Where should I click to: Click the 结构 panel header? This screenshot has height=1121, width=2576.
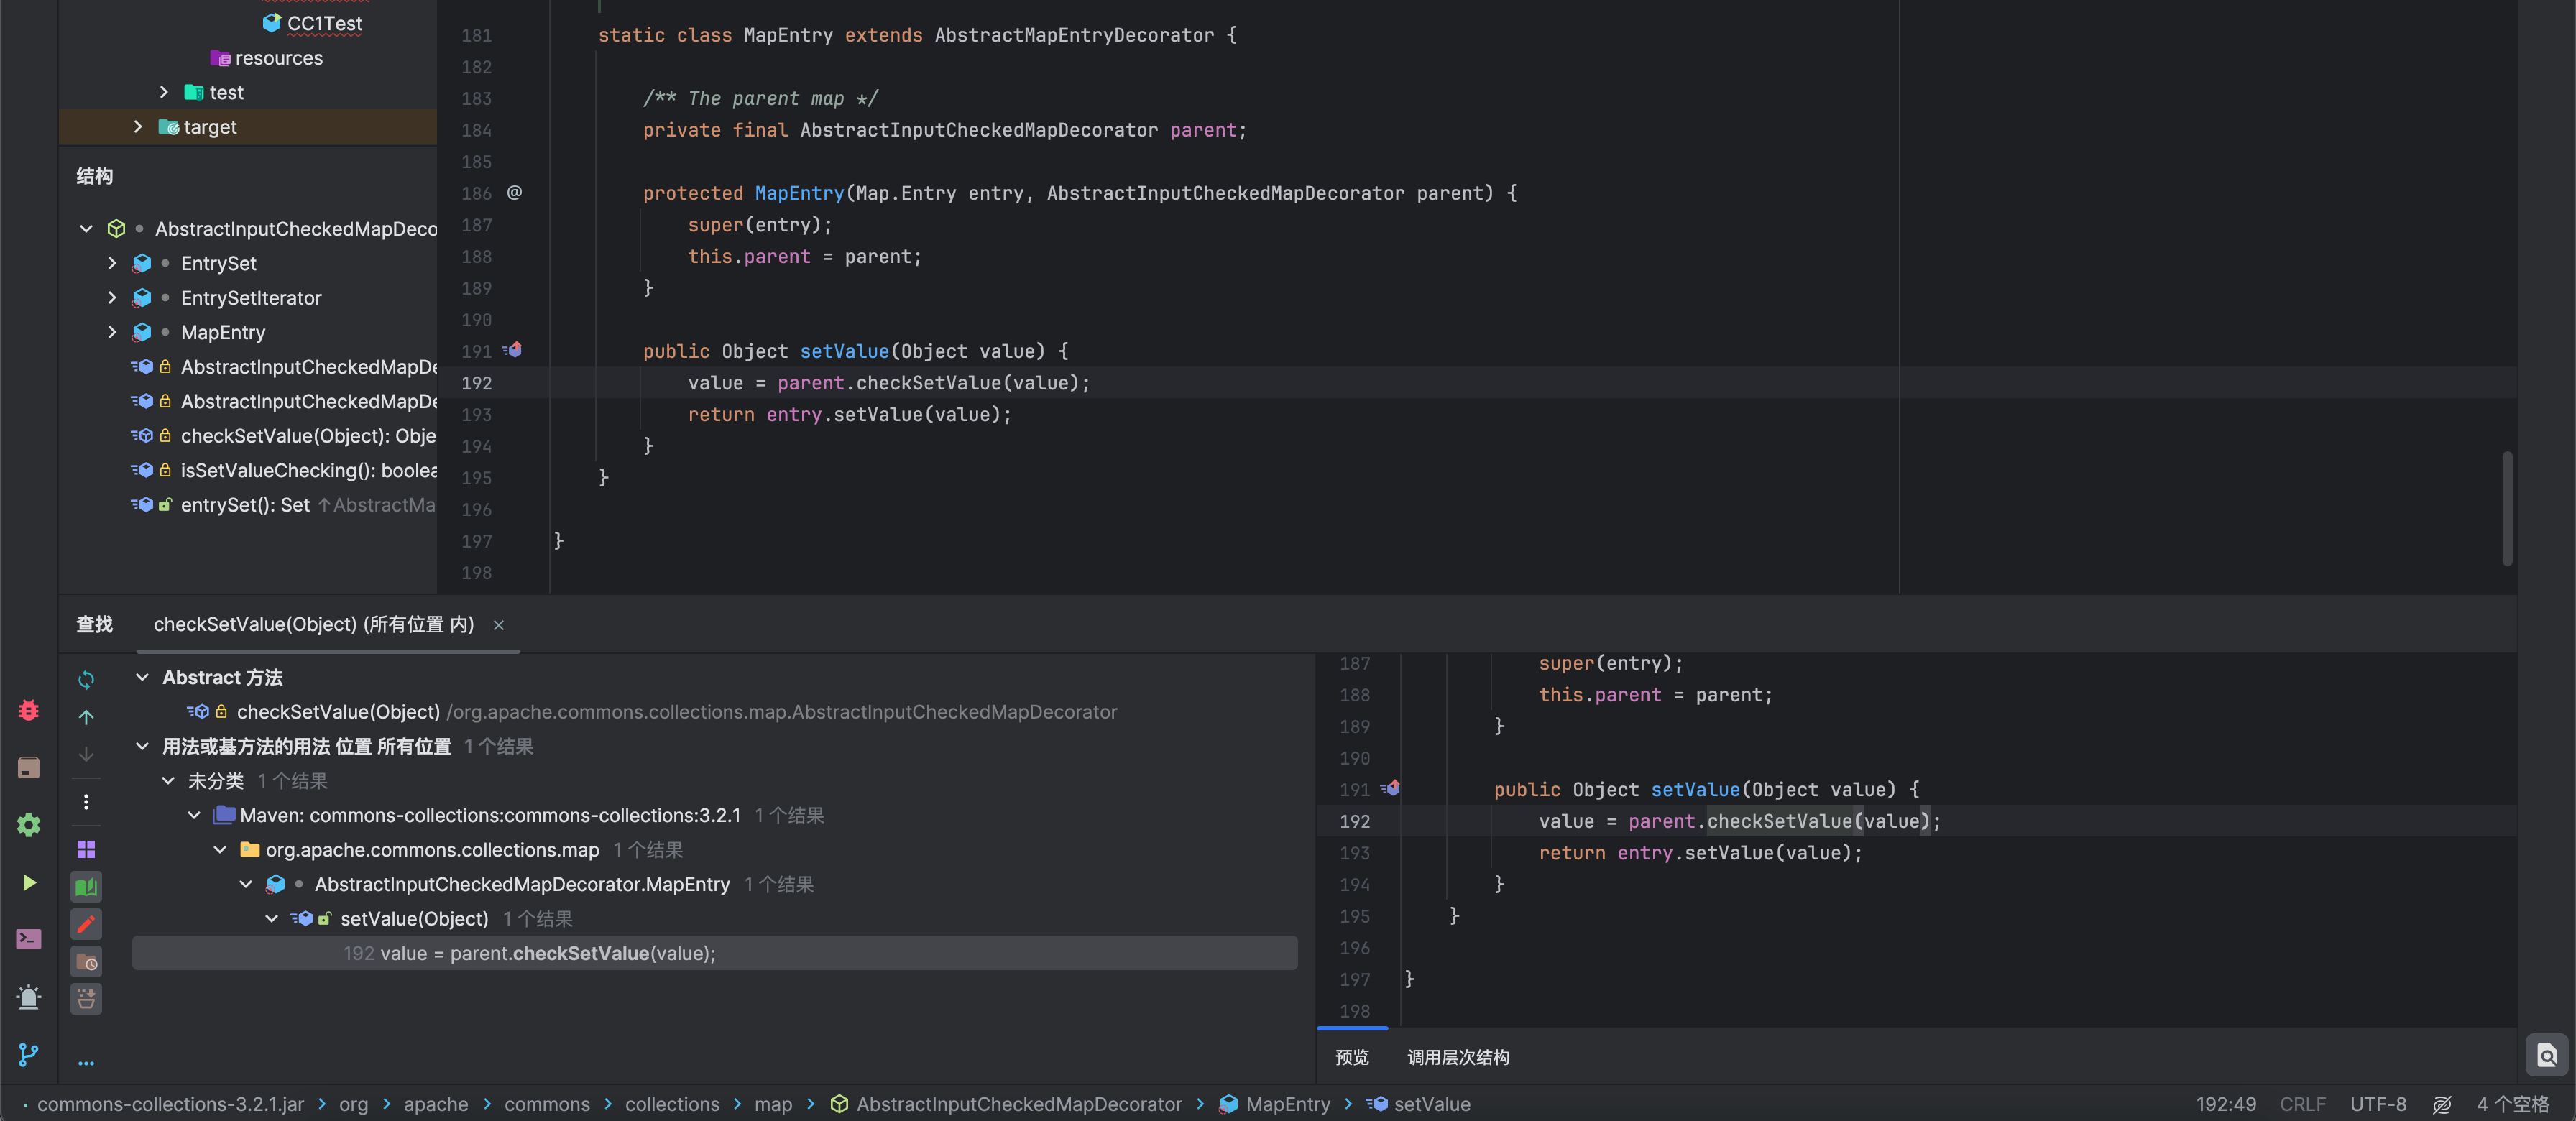click(x=94, y=176)
